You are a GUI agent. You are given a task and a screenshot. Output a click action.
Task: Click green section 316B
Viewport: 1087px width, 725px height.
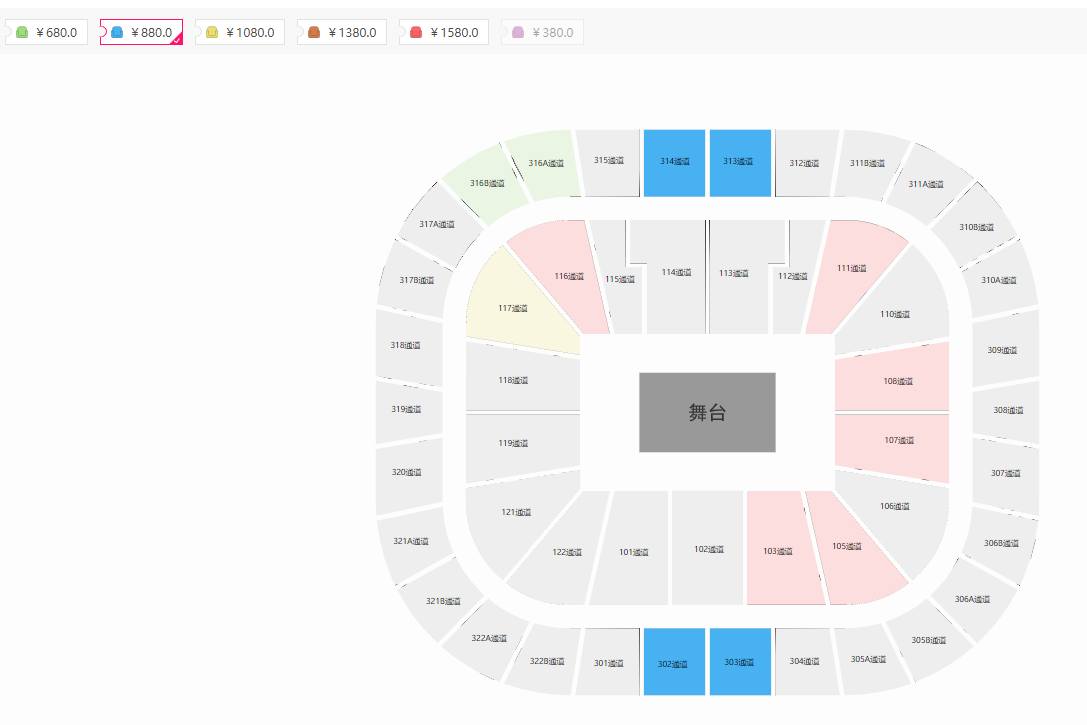tap(485, 184)
